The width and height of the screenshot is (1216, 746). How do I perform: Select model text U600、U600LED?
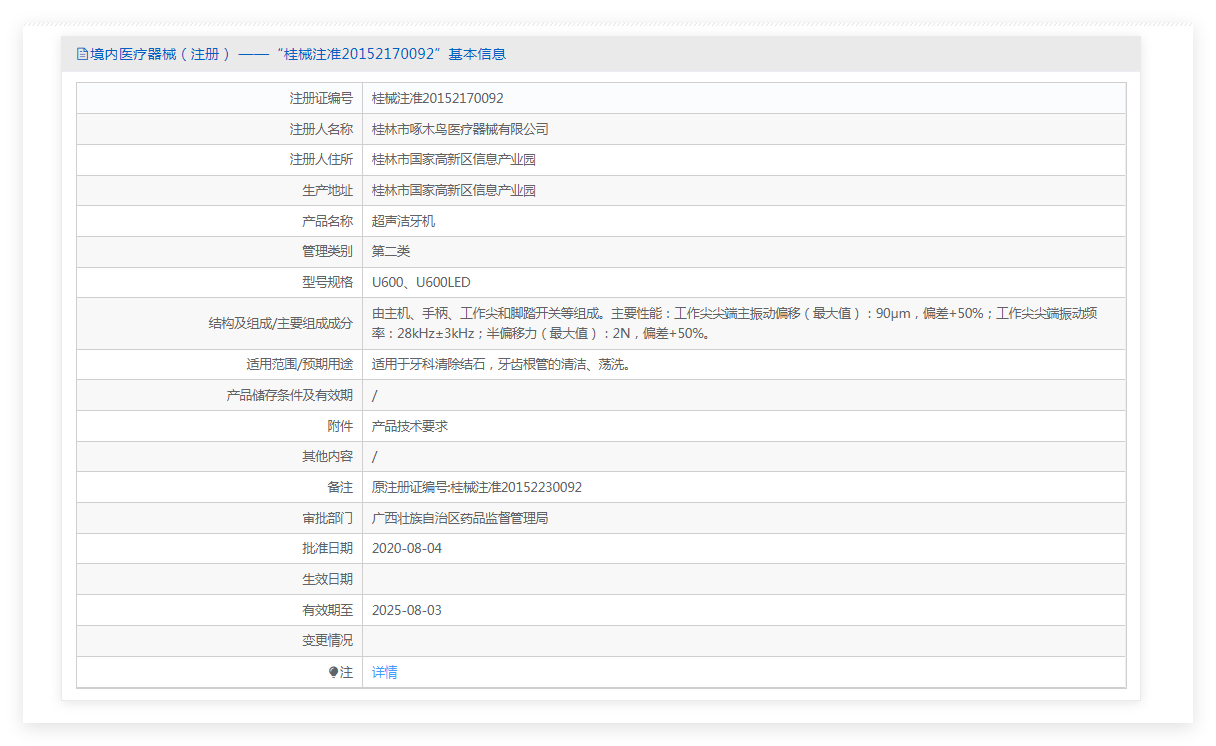(x=421, y=282)
